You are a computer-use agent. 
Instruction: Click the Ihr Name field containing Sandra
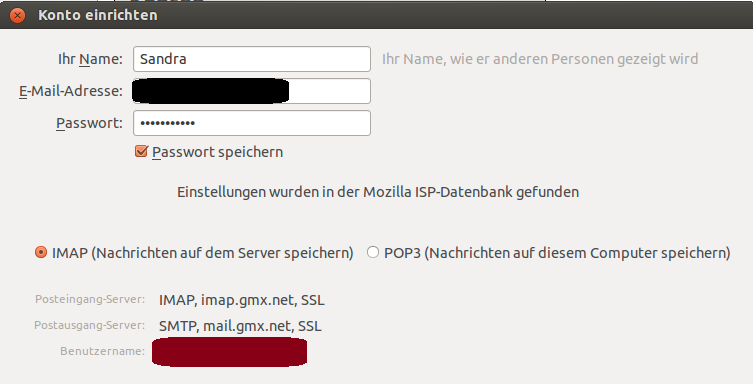[x=252, y=59]
